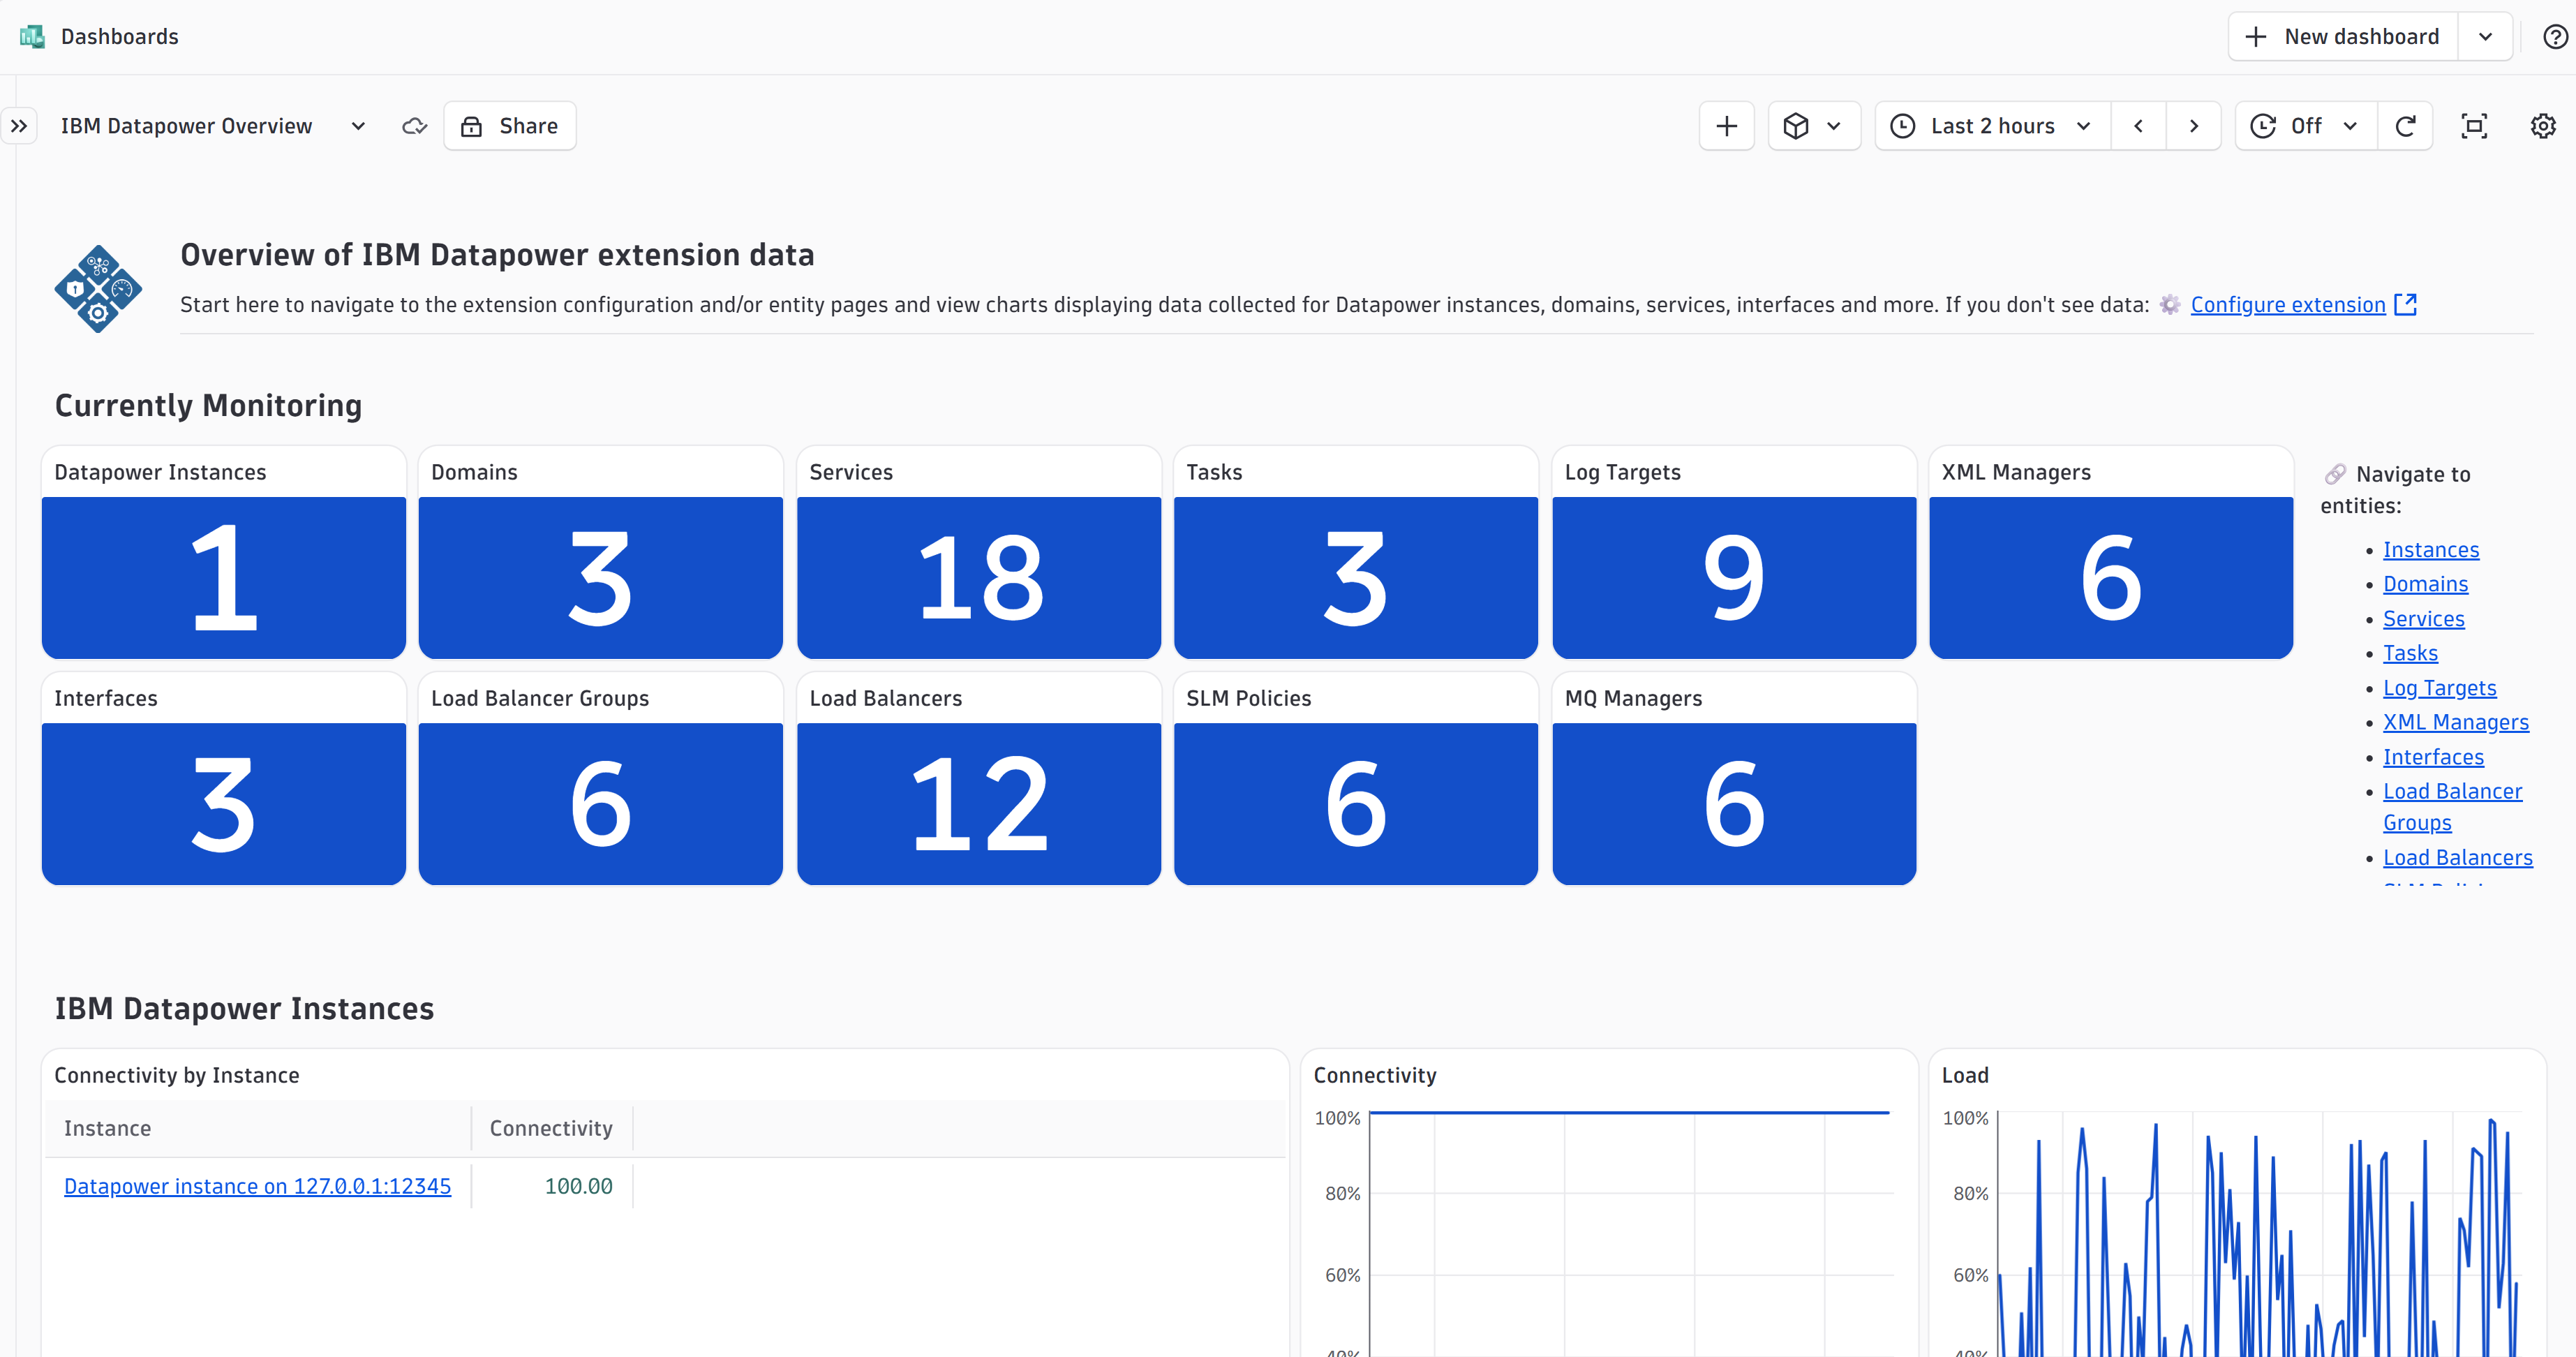Add a tile with plus icon
Viewport: 2576px width, 1357px height.
click(x=1726, y=126)
